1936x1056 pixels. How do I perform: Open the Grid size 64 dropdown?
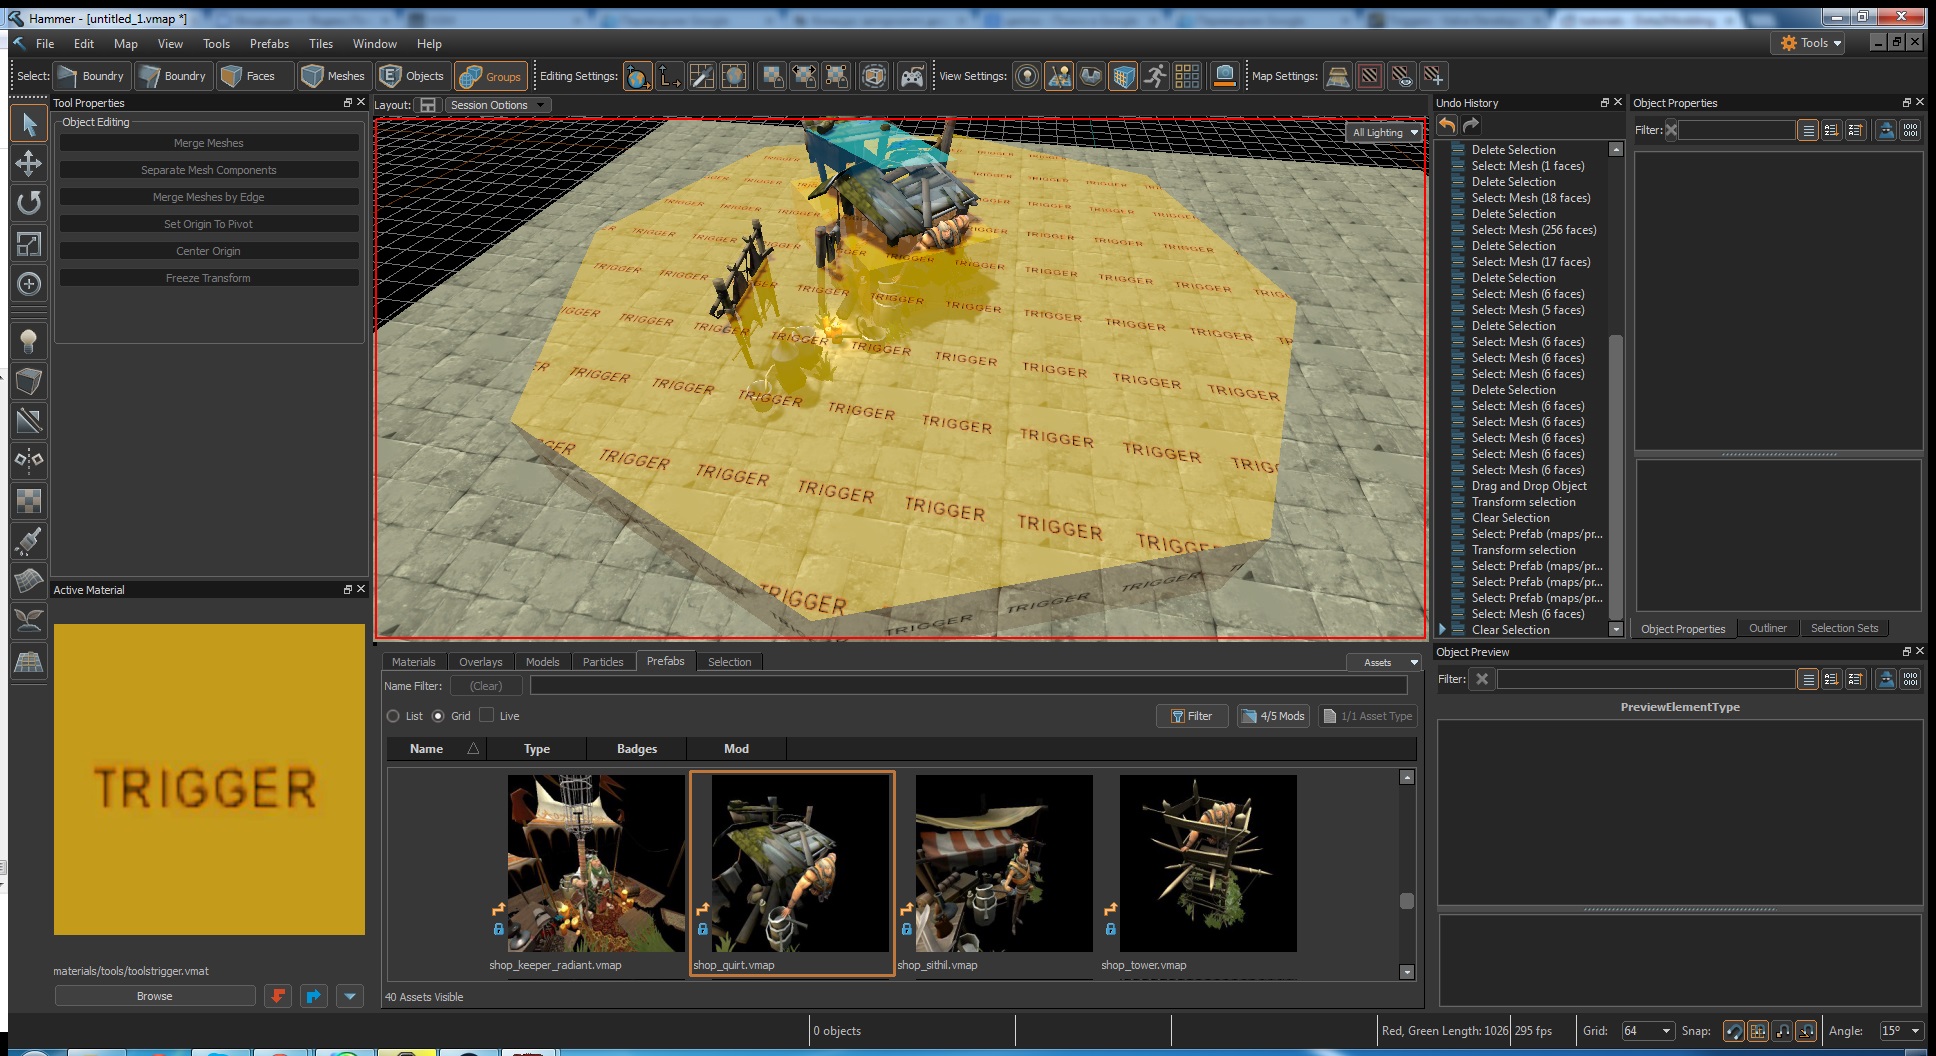(x=1647, y=1031)
